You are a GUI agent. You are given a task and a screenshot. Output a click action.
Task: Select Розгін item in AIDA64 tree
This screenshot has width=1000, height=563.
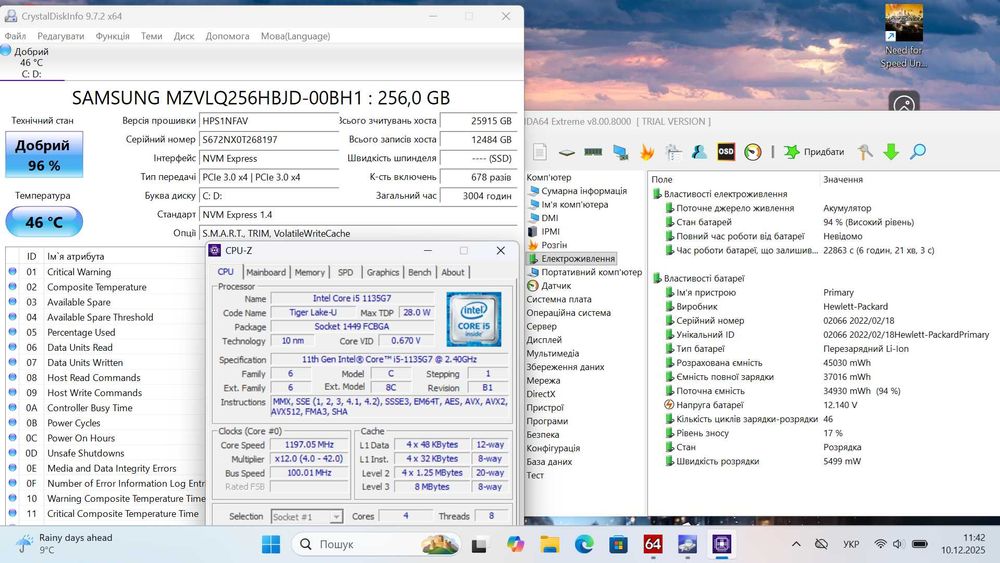[554, 245]
